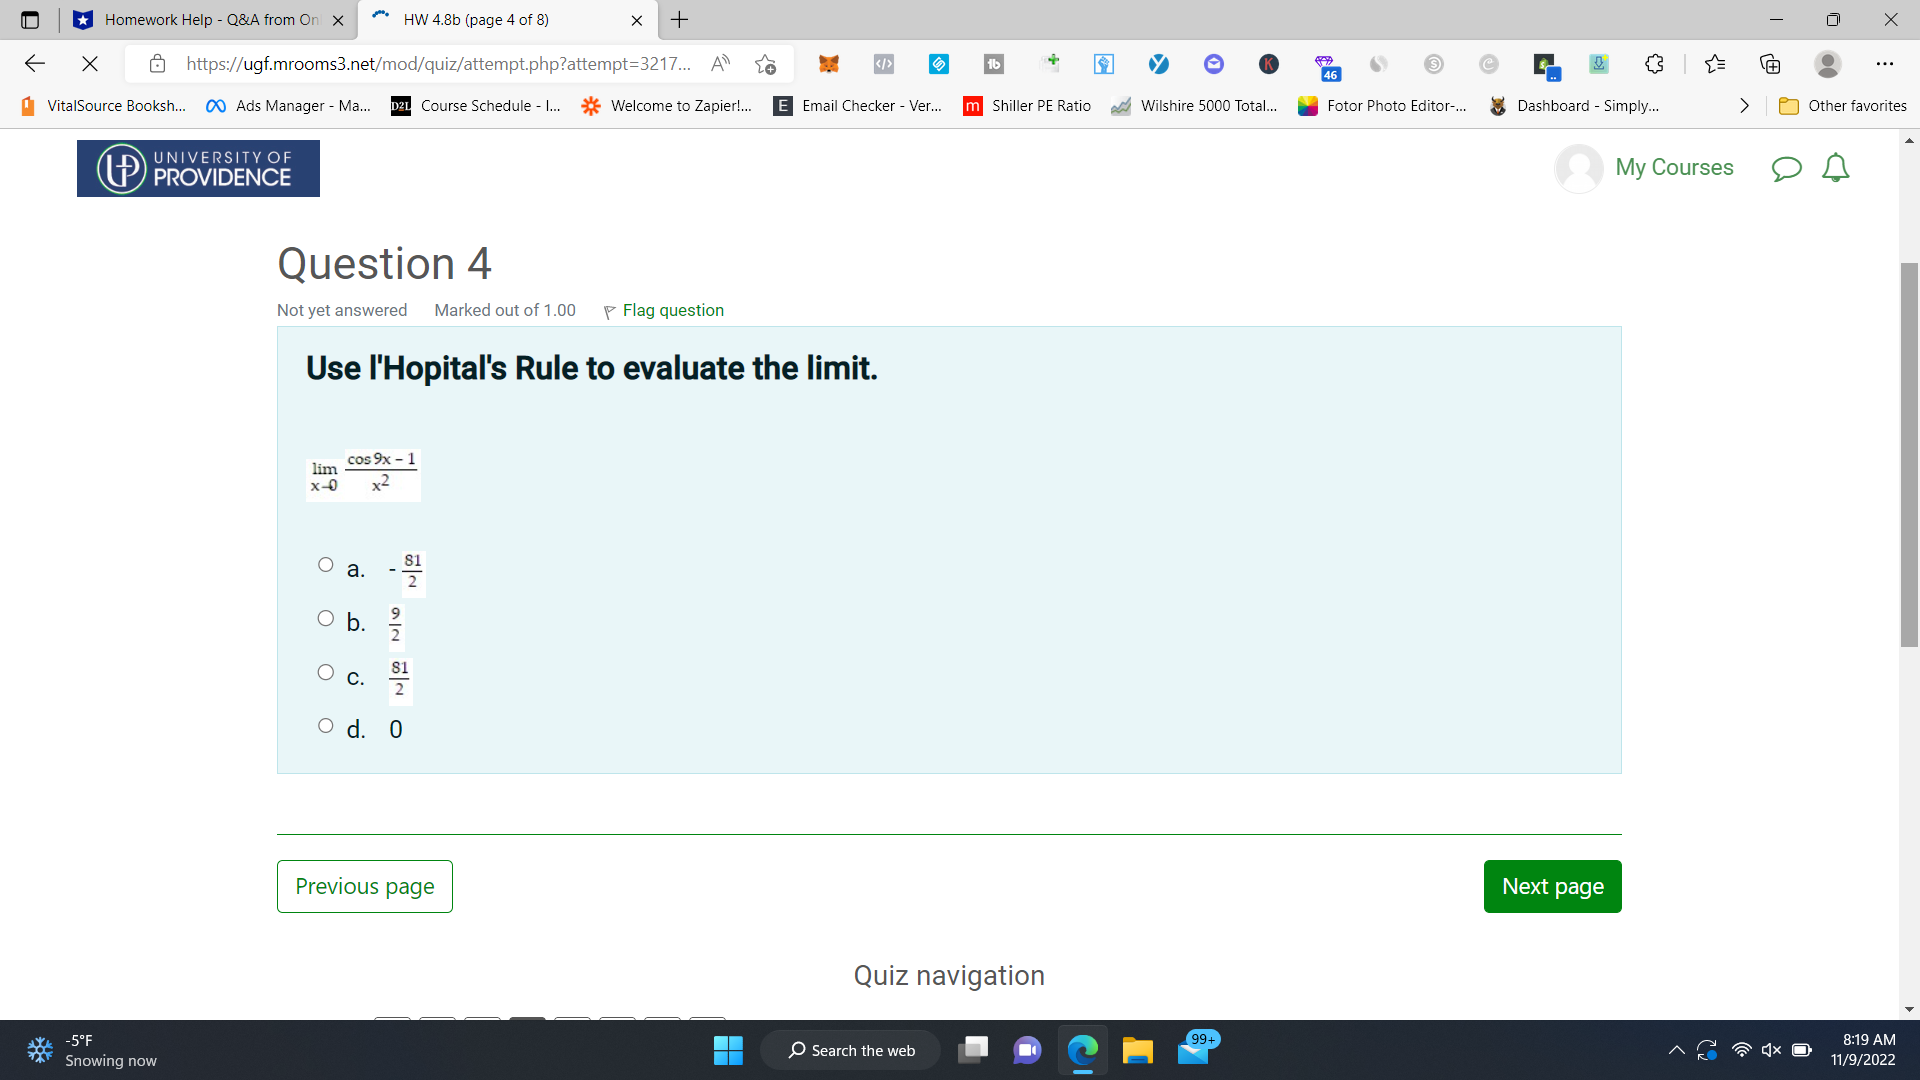Open the MetaMask extension
The width and height of the screenshot is (1920, 1080).
(x=829, y=63)
